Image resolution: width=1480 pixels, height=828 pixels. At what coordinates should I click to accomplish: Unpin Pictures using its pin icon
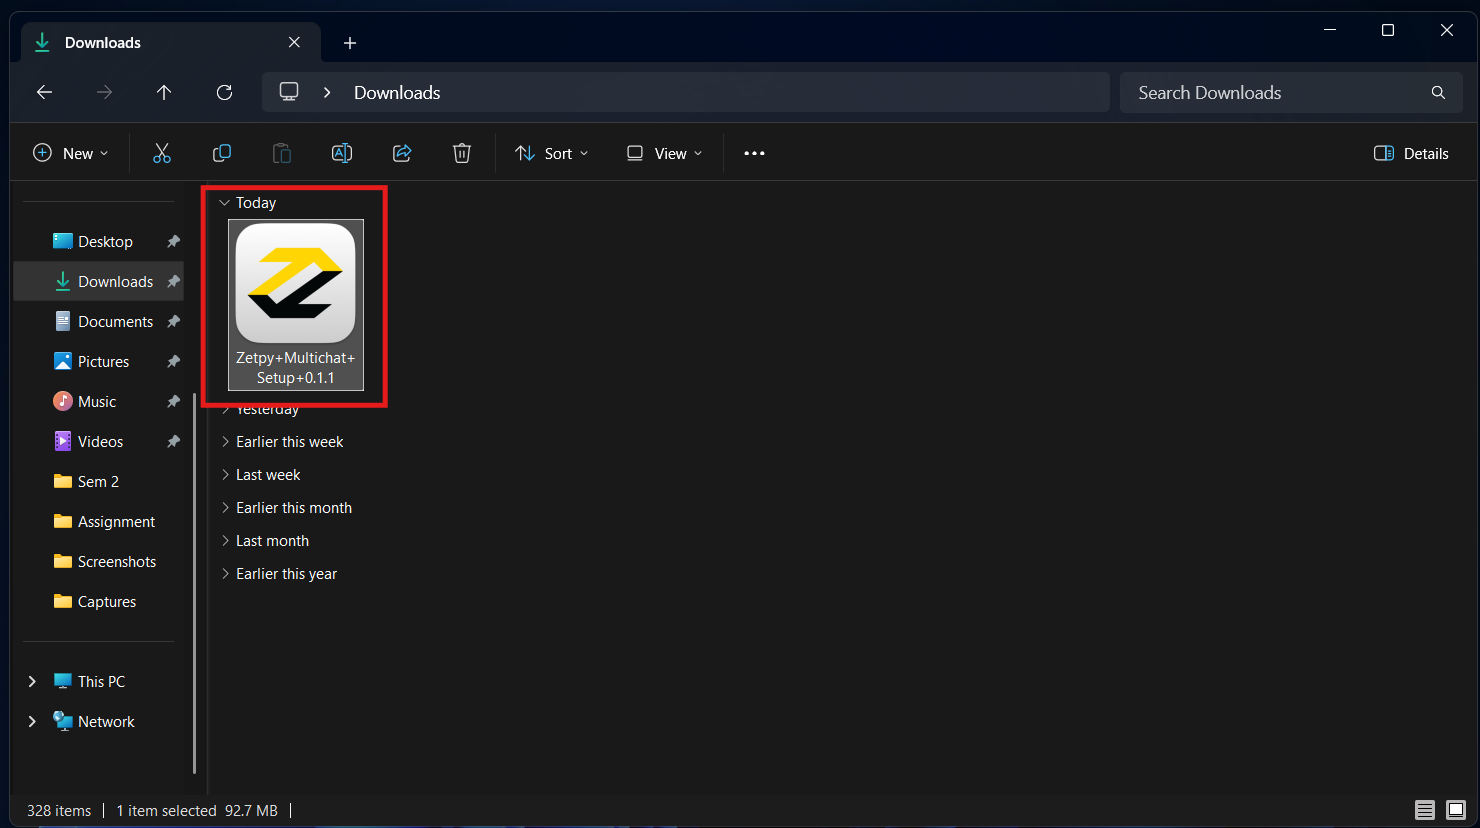click(173, 361)
